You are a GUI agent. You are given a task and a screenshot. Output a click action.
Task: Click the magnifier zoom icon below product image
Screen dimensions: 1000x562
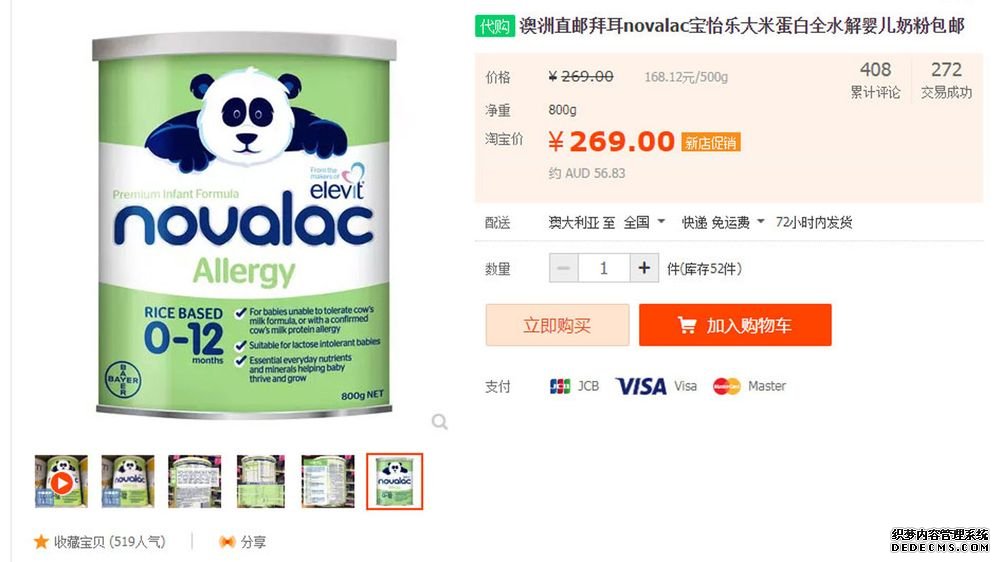pos(439,422)
